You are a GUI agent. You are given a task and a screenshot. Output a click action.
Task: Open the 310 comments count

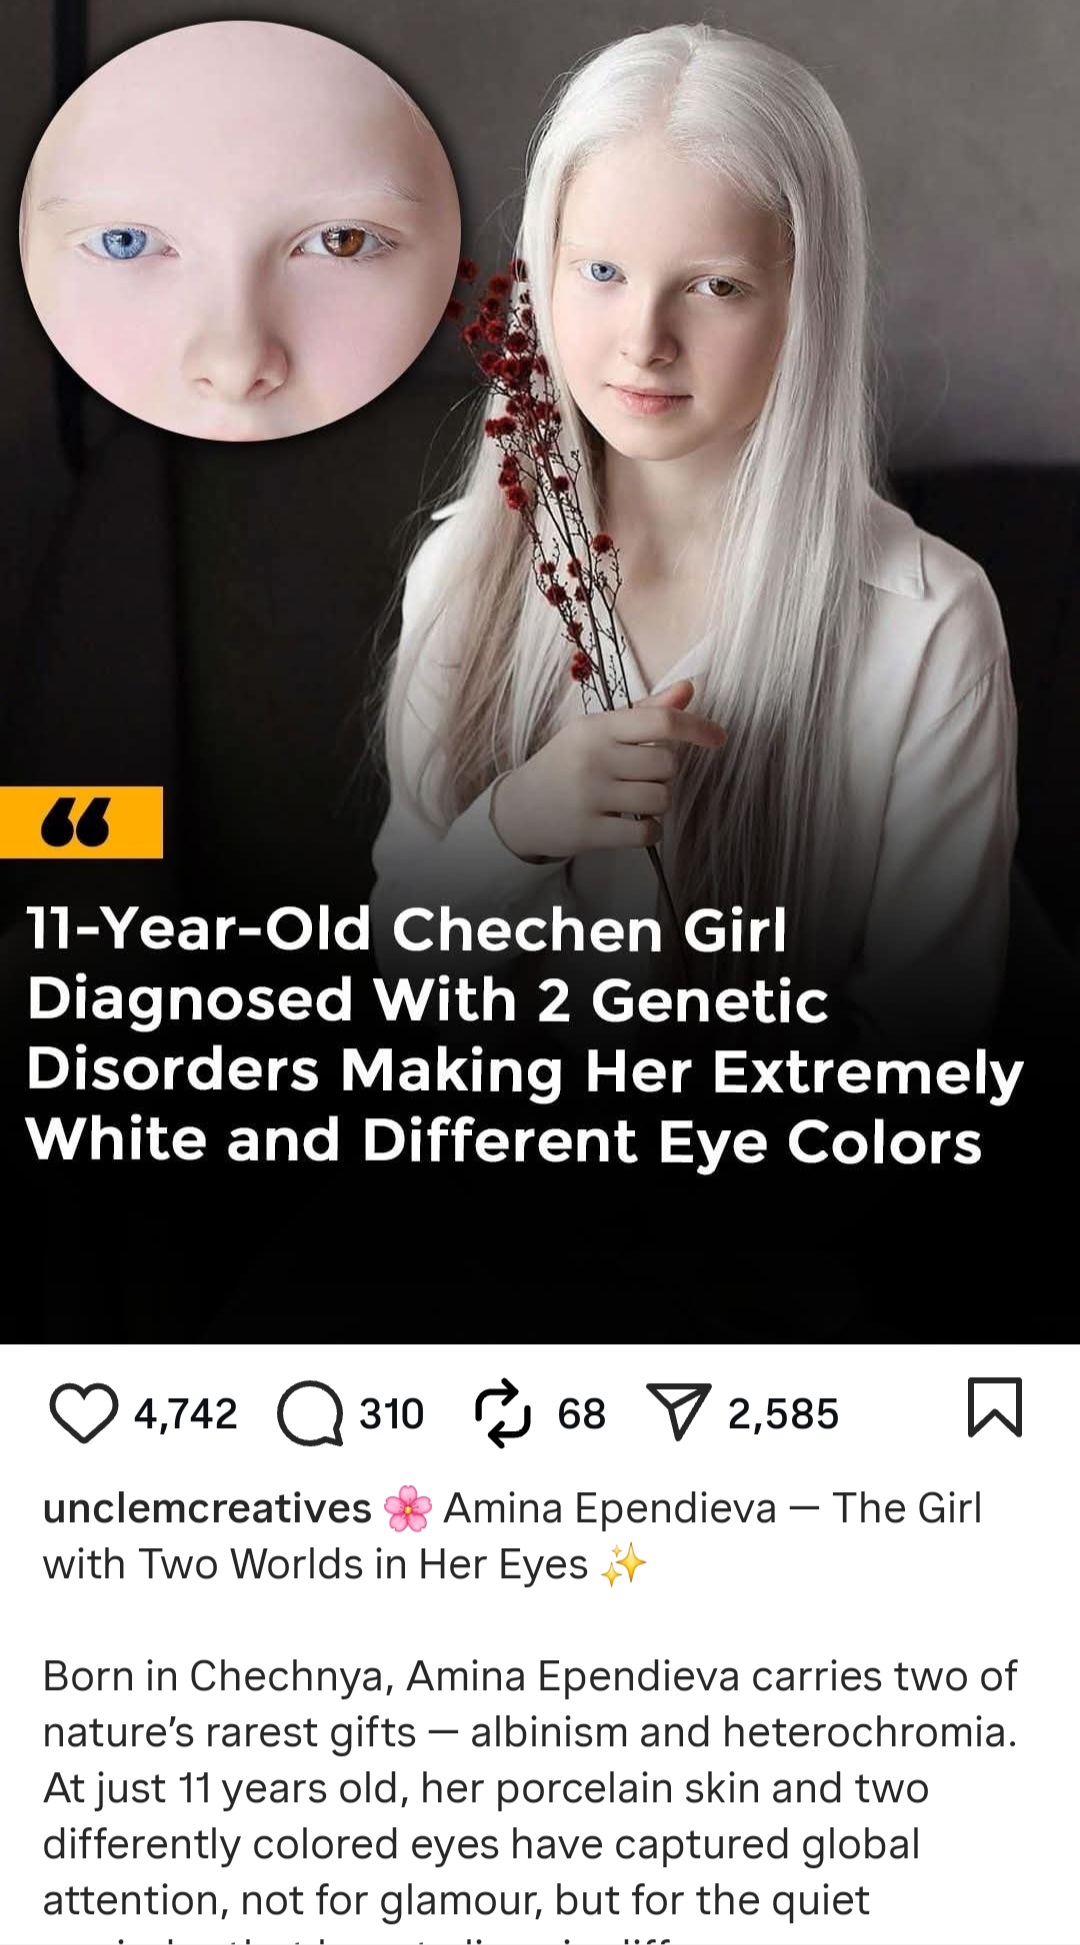[391, 1414]
